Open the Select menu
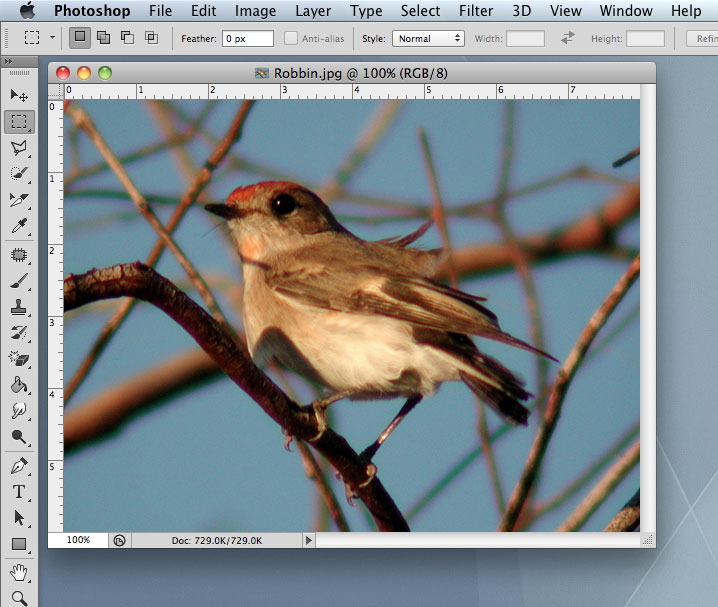Image resolution: width=718 pixels, height=607 pixels. click(420, 11)
